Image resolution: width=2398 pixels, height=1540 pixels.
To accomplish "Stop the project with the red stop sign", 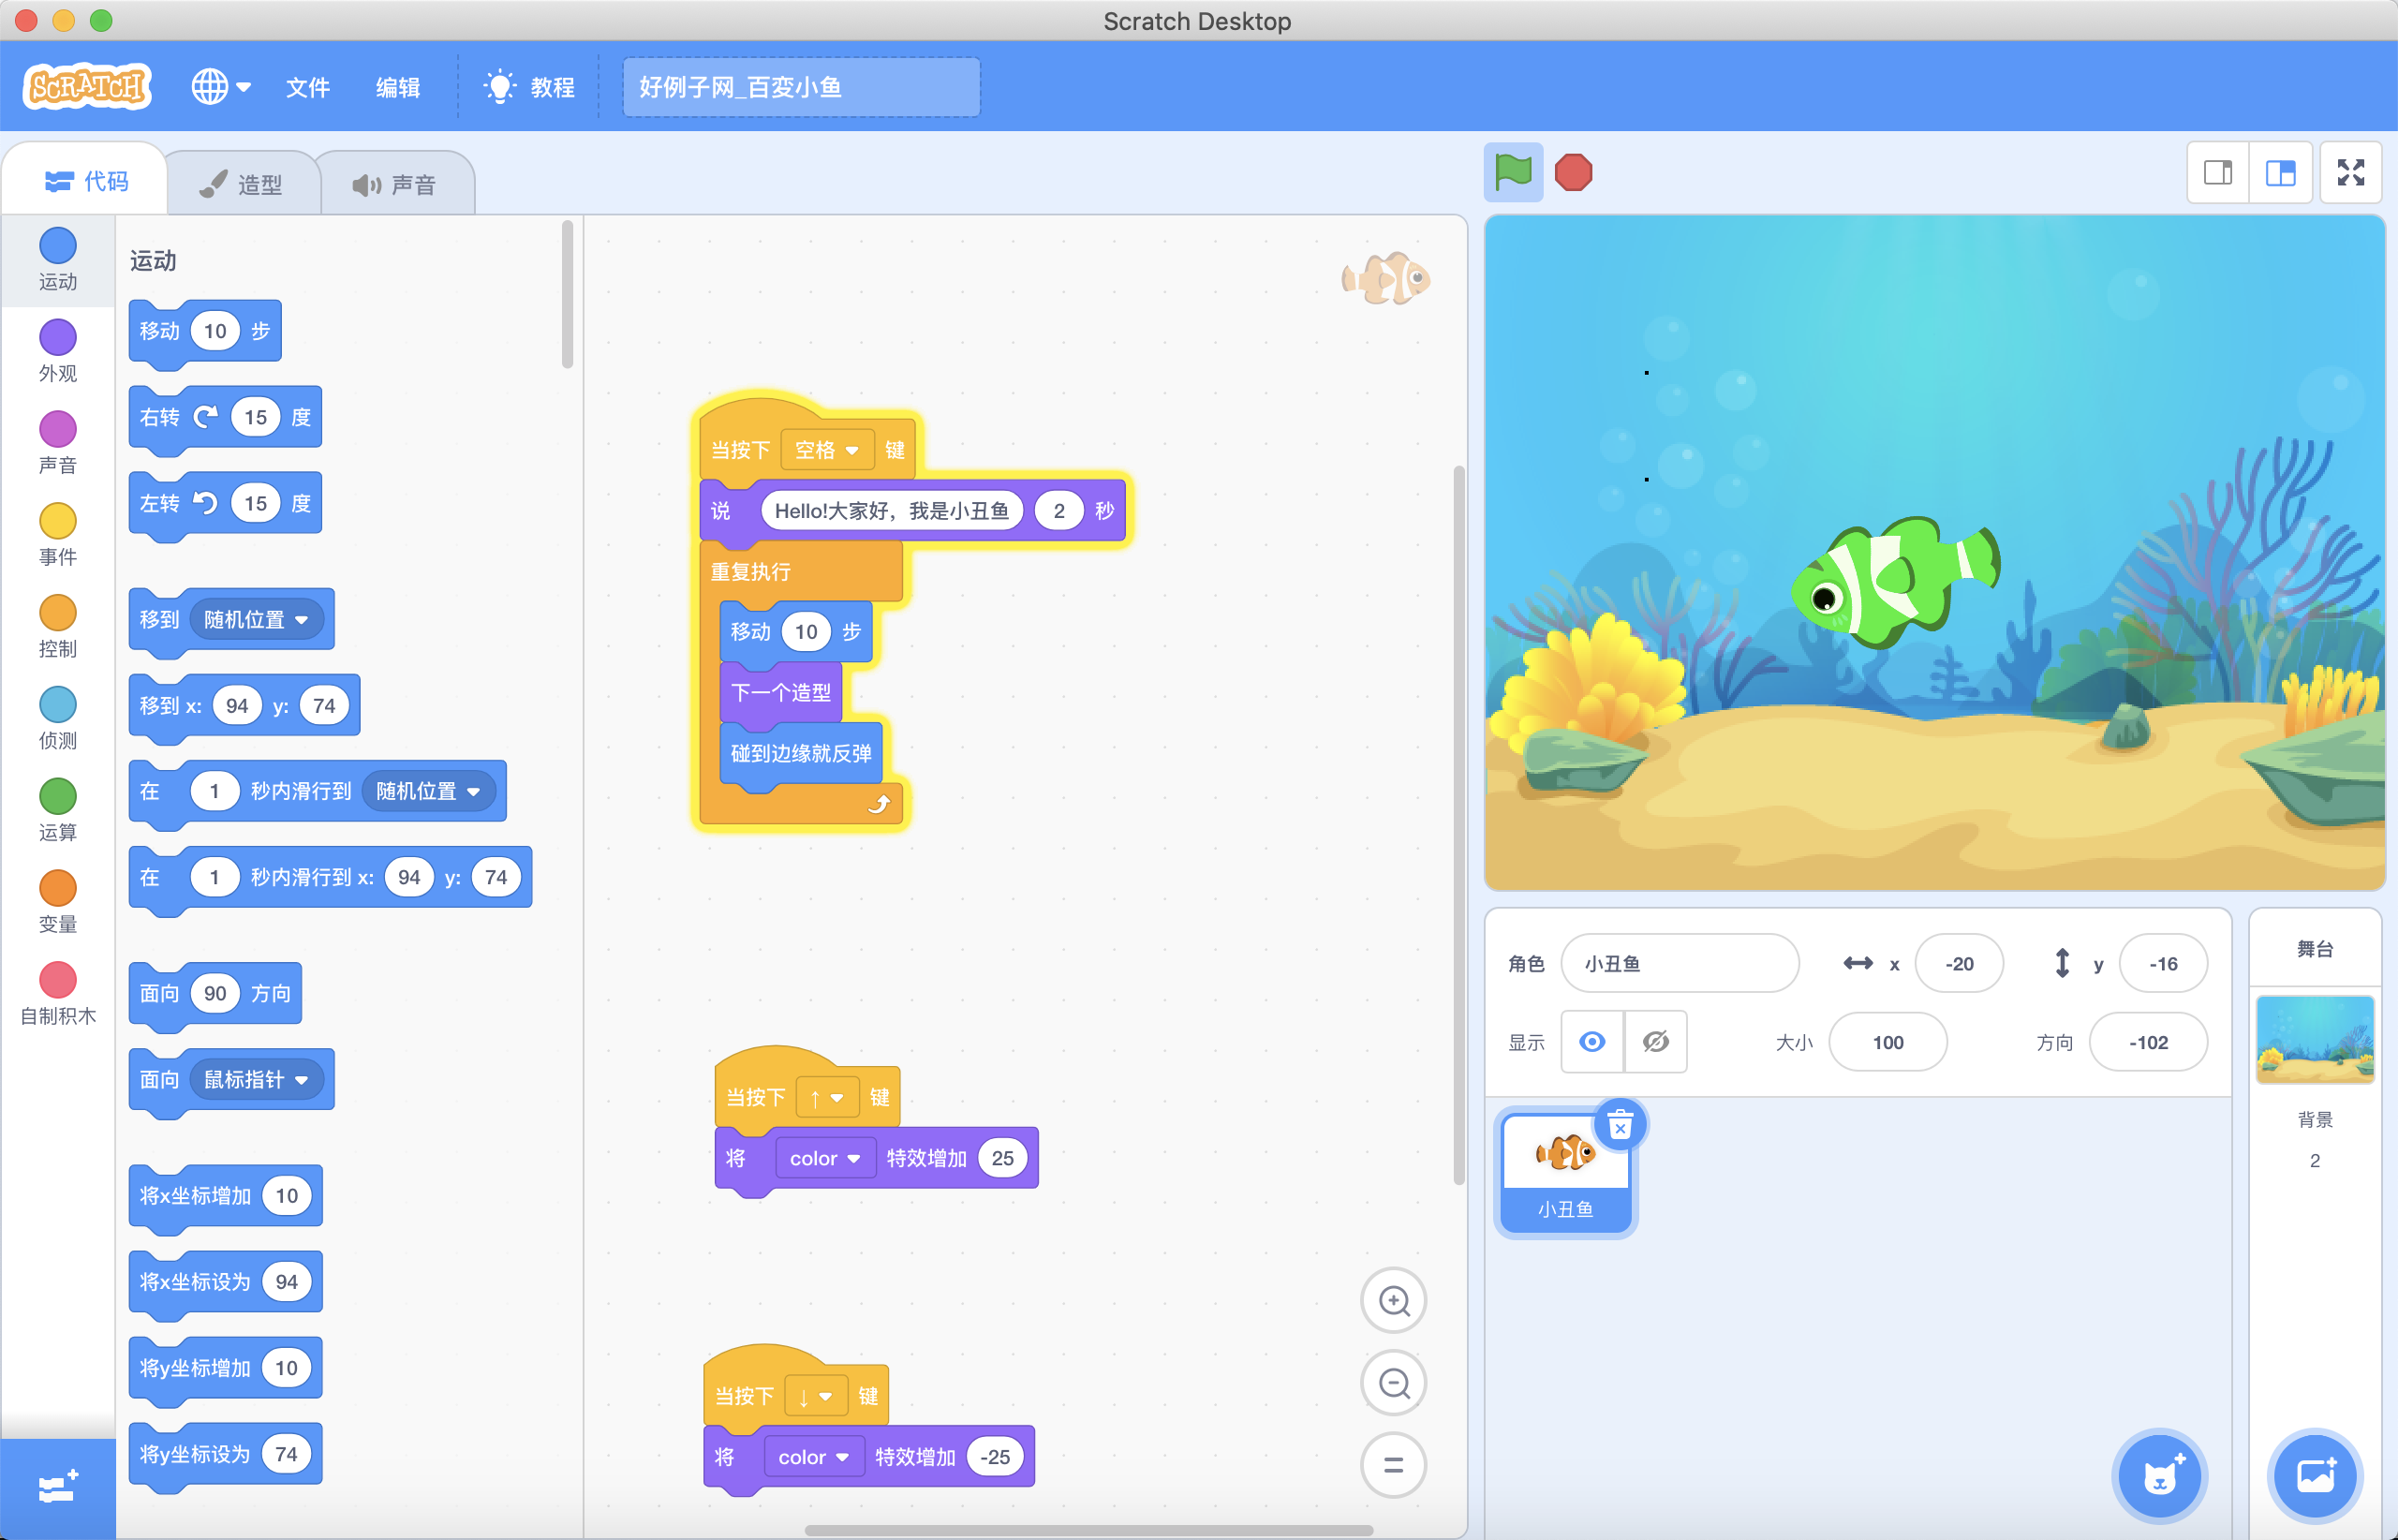I will 1573,172.
